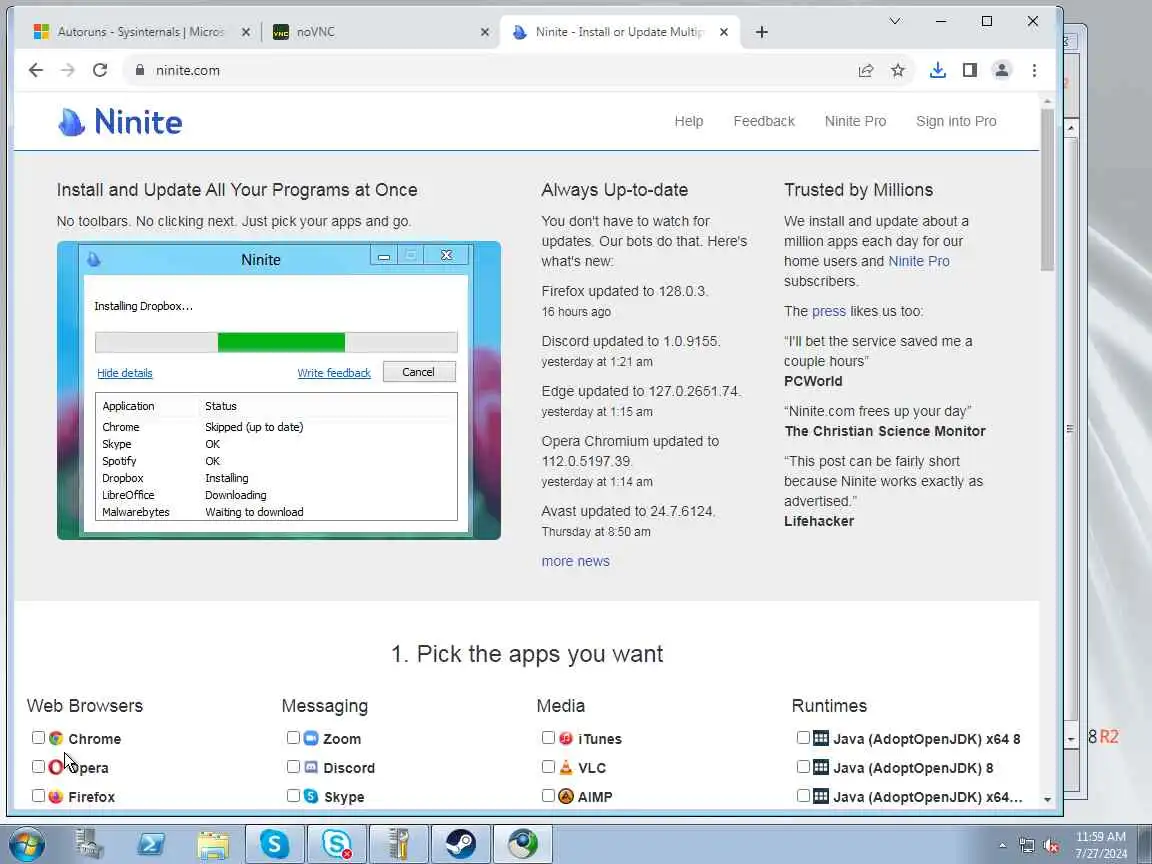Open Steam from the taskbar

461,844
